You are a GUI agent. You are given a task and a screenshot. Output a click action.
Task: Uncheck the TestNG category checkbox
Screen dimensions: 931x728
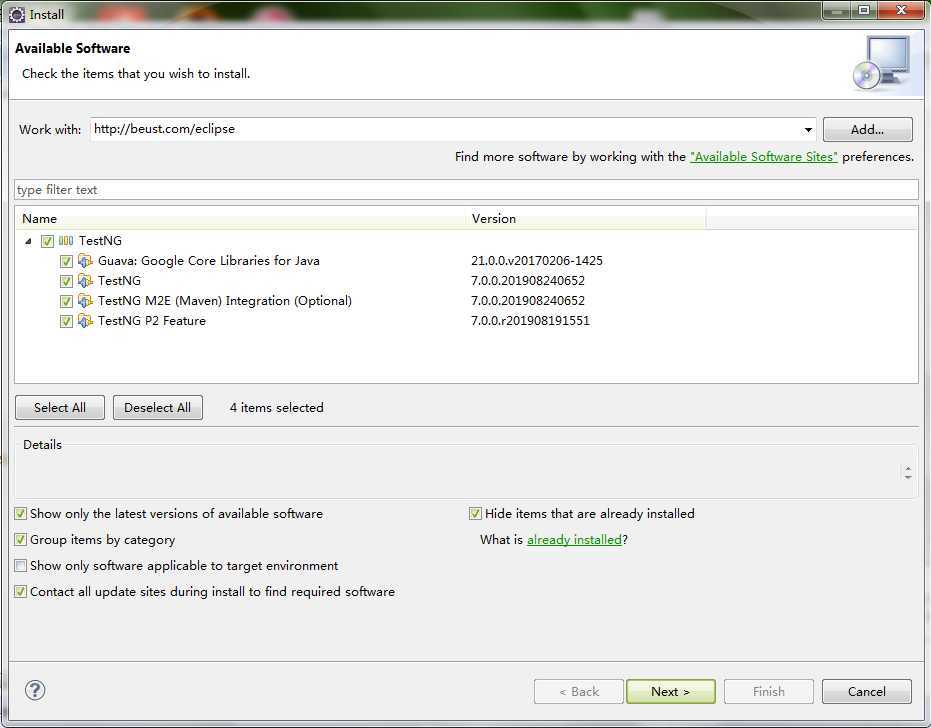tap(48, 241)
